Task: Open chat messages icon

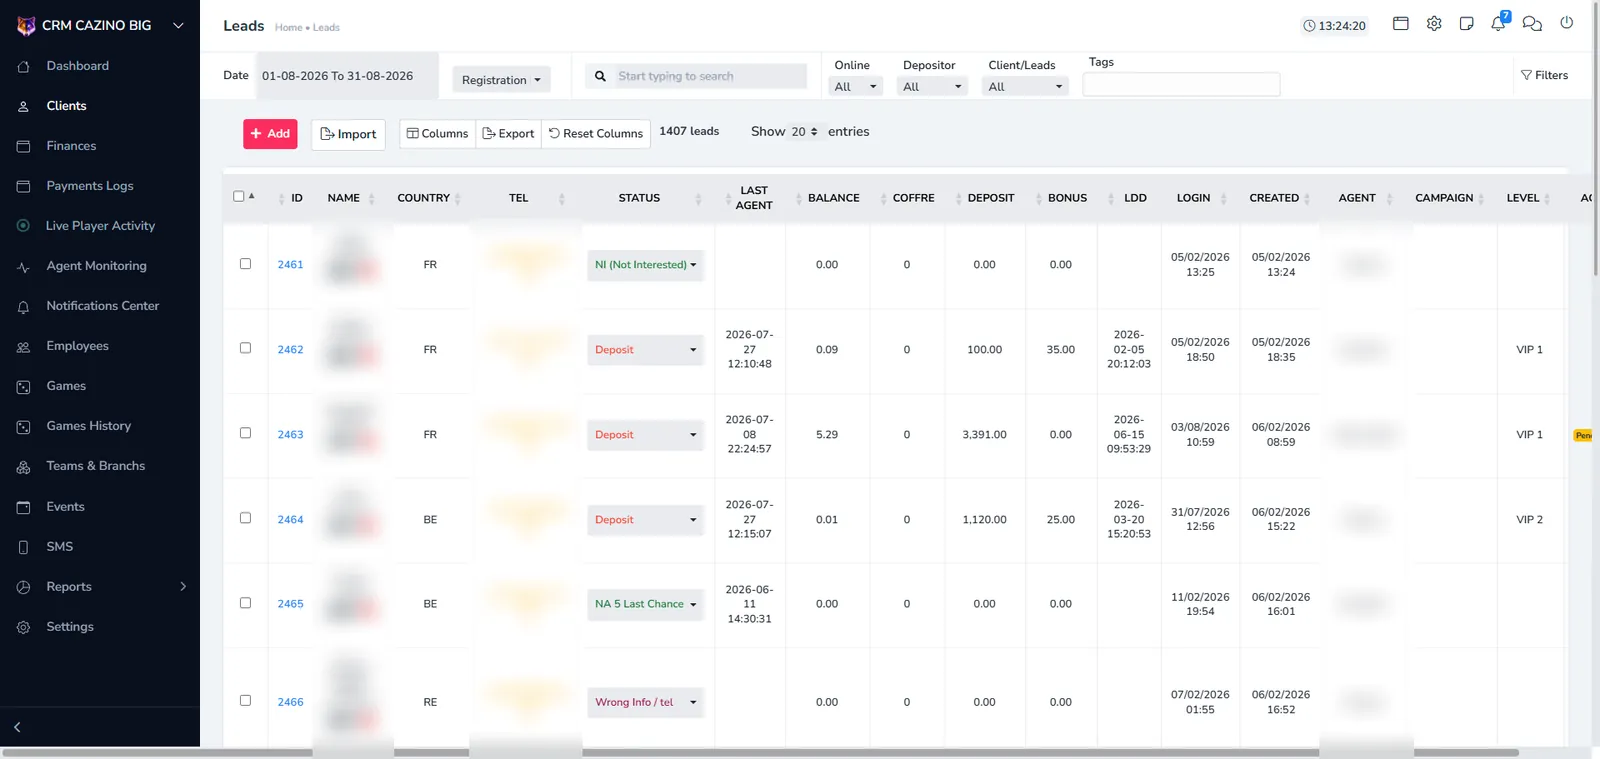Action: pyautogui.click(x=1532, y=23)
